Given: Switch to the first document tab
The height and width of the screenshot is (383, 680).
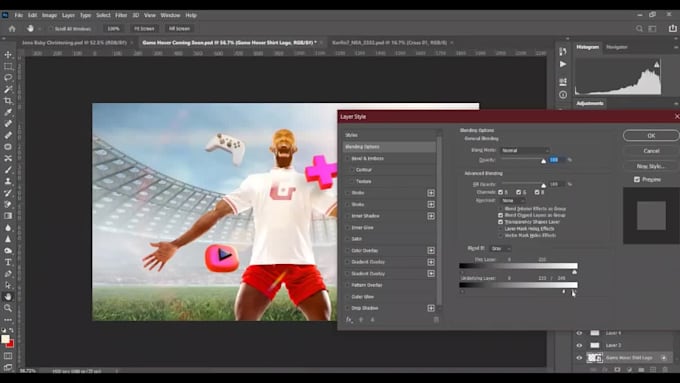Looking at the screenshot, I should pyautogui.click(x=74, y=43).
